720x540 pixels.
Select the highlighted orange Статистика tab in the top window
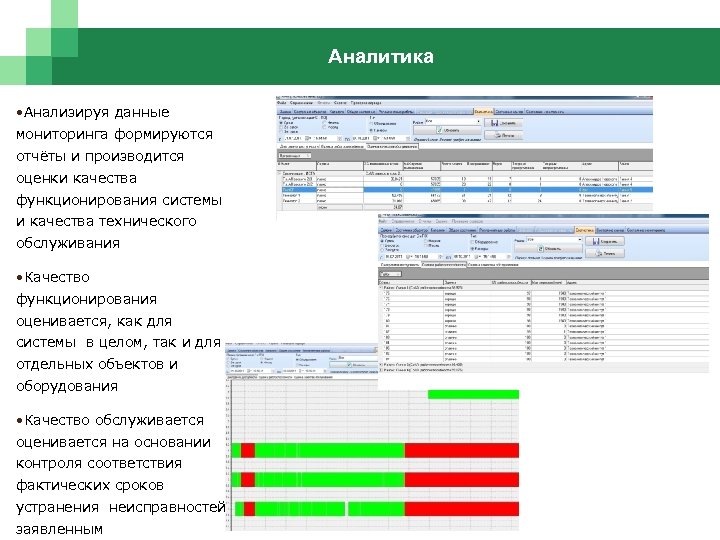483,111
